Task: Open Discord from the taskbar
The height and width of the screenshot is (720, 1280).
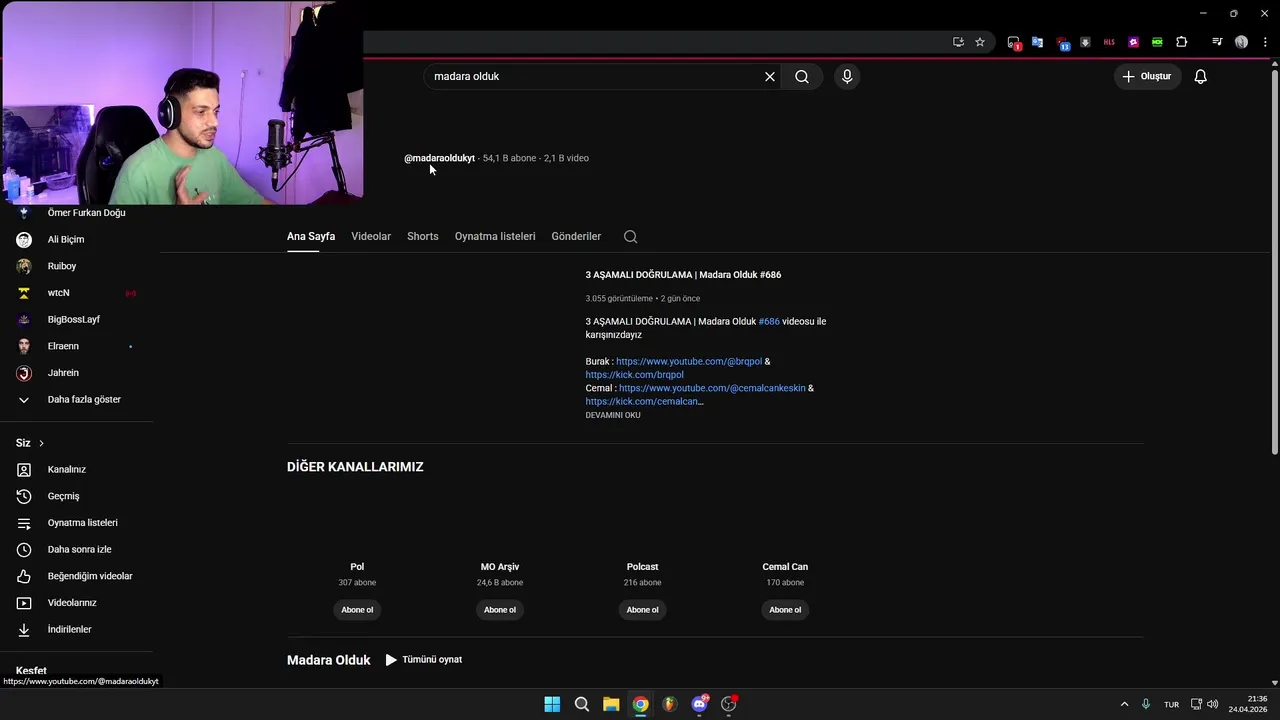Action: tap(699, 704)
